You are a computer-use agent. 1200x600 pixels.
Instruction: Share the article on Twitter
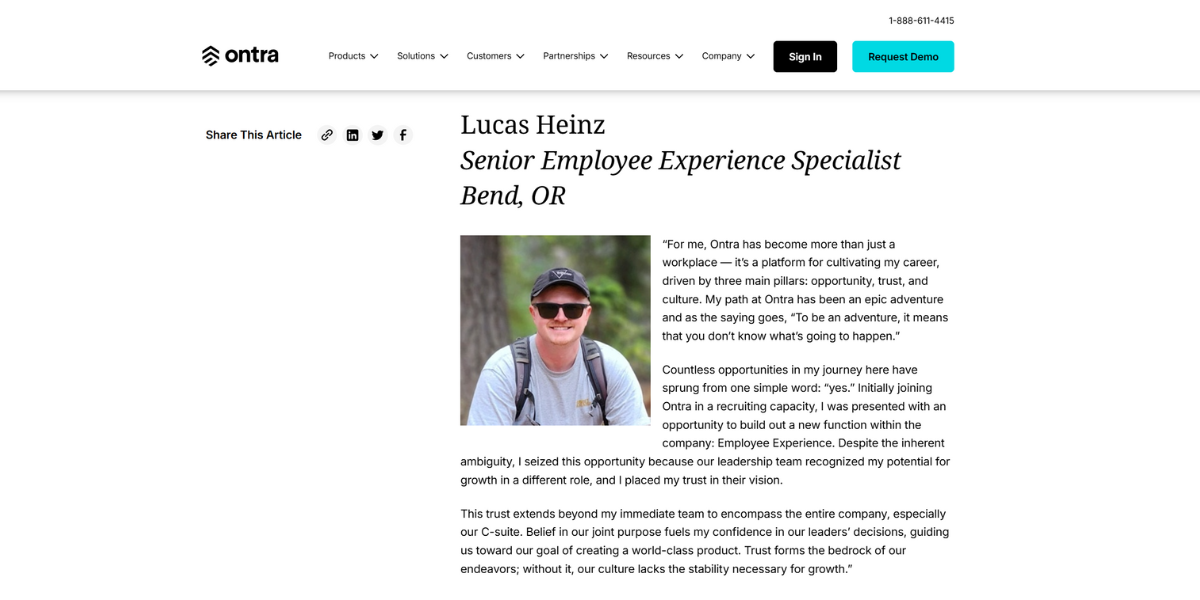(x=377, y=135)
